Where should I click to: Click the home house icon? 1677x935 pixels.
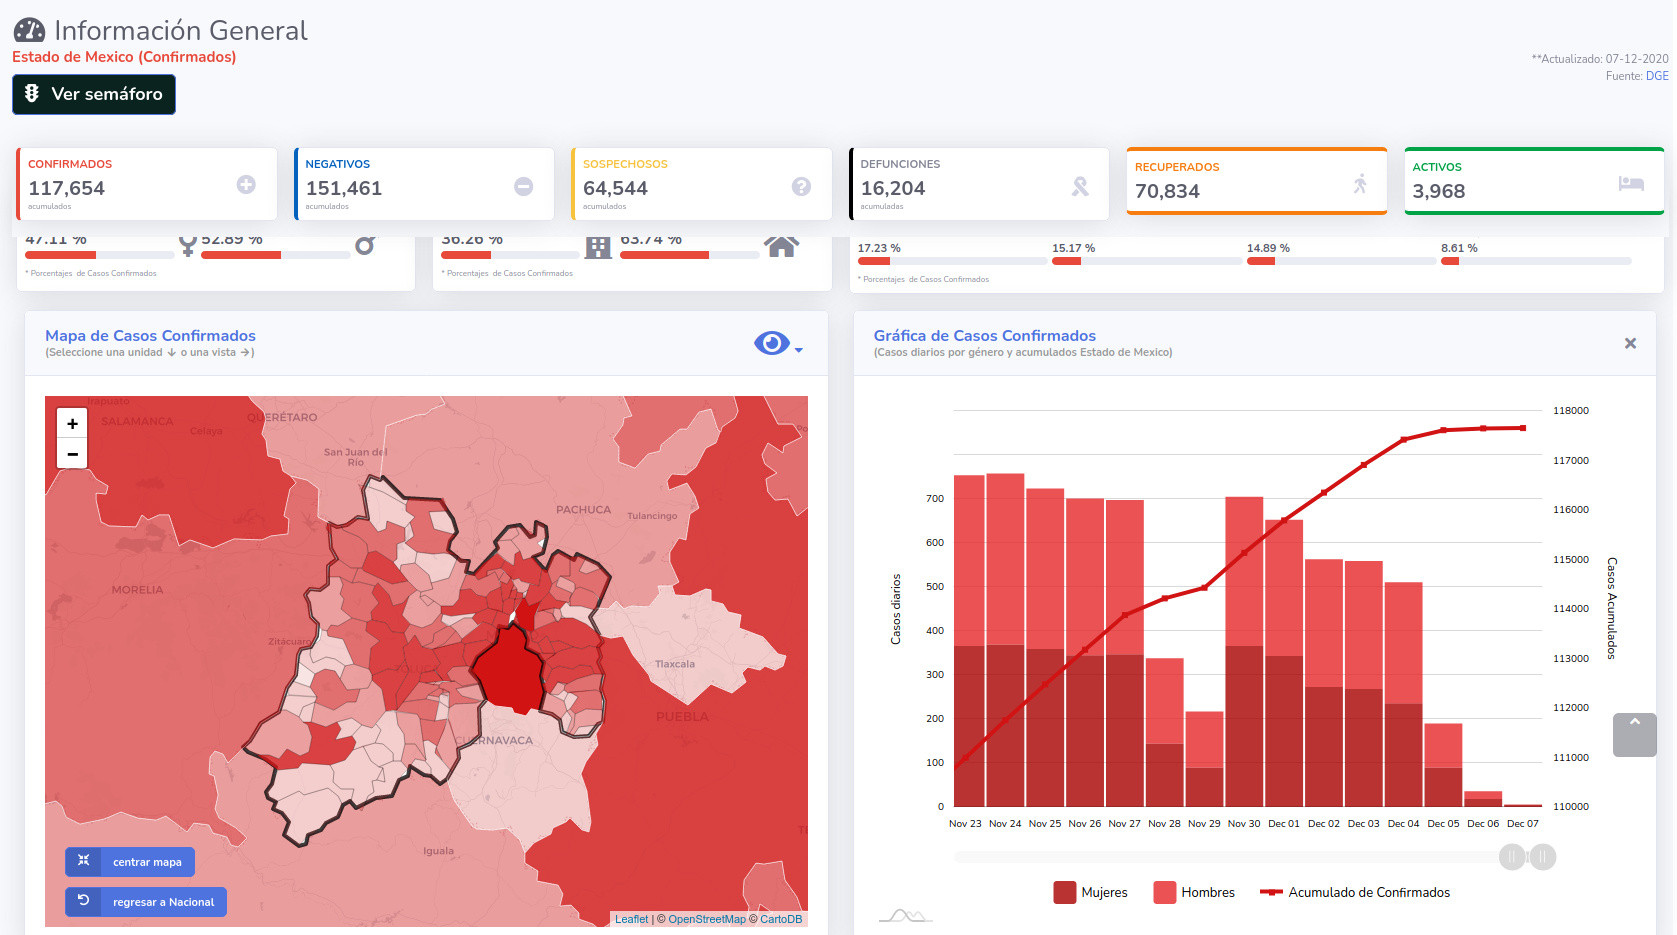[781, 246]
